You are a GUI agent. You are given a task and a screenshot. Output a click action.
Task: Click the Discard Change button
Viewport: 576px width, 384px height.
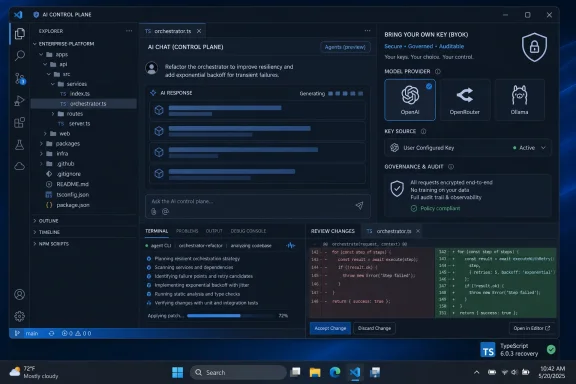point(374,328)
